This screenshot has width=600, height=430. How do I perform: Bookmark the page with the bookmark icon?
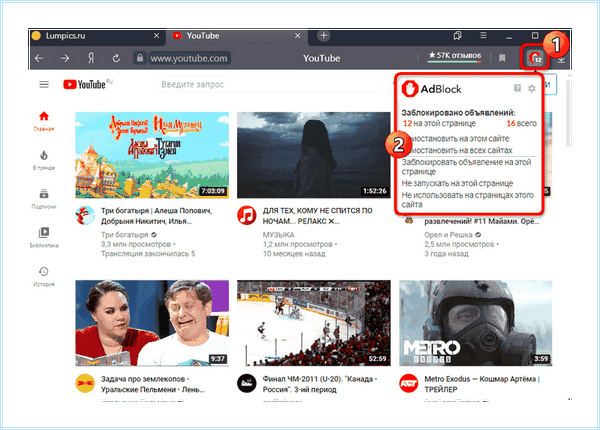click(x=502, y=58)
